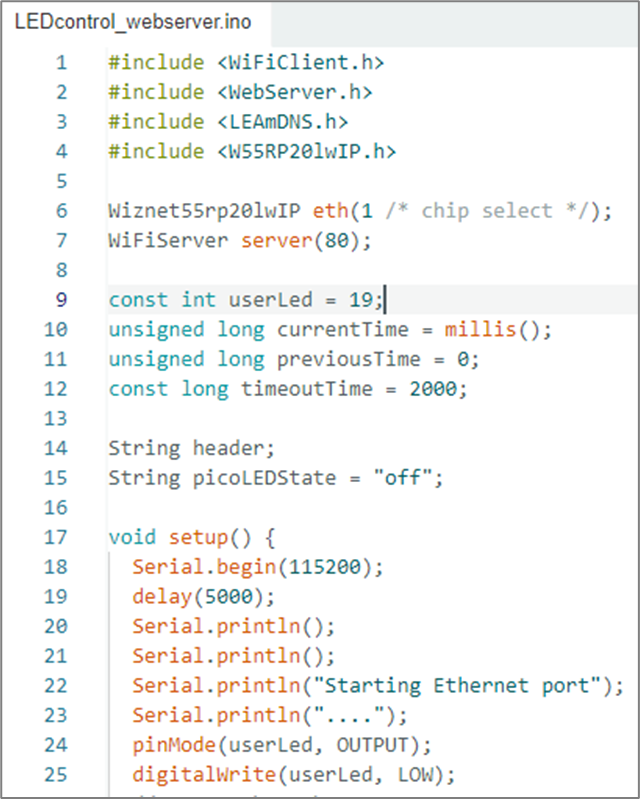Click the String header declaration
This screenshot has height=799, width=640.
point(192,448)
